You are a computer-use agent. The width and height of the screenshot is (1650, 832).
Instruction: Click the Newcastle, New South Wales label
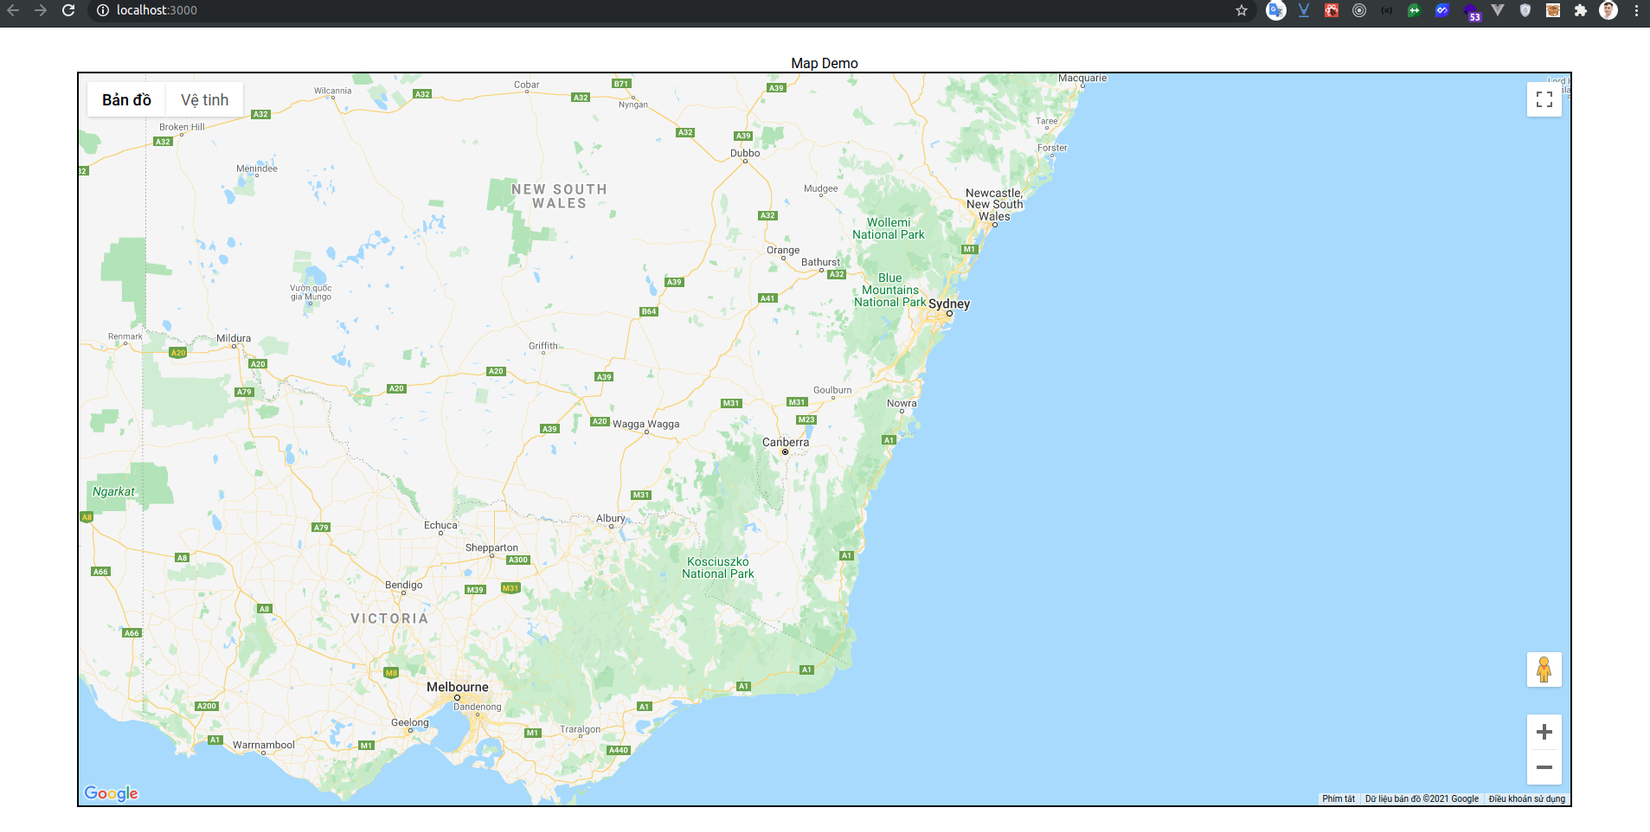[x=994, y=204]
